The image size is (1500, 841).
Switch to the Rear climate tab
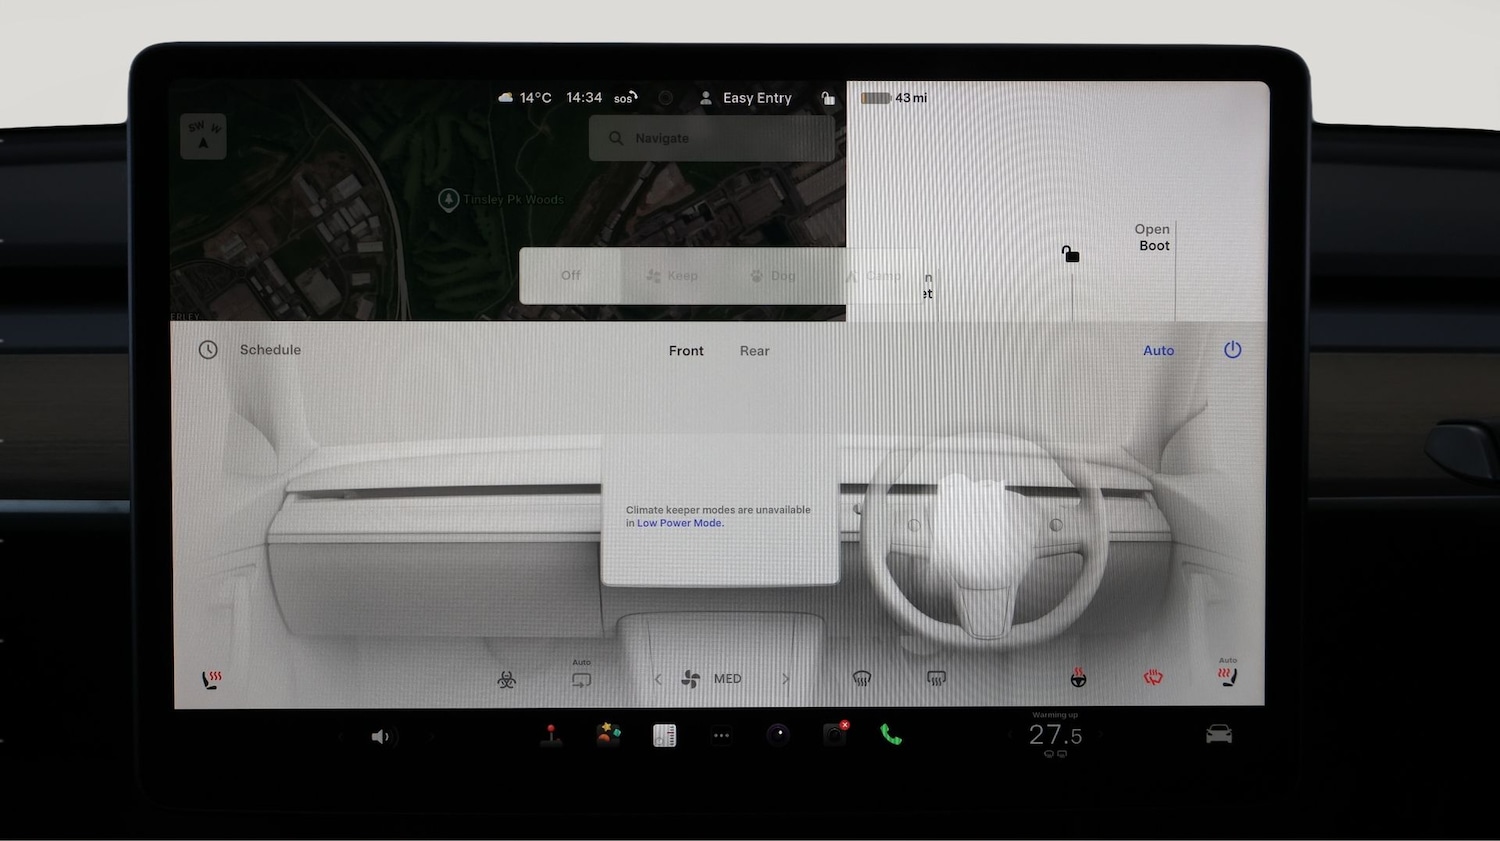[754, 350]
